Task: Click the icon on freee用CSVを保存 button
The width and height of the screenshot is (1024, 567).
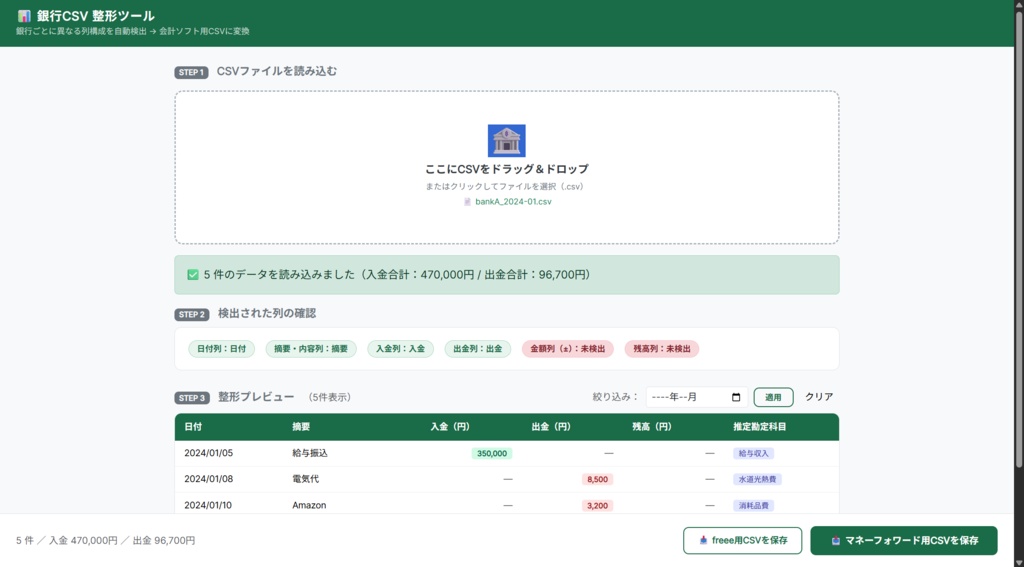Action: click(703, 540)
